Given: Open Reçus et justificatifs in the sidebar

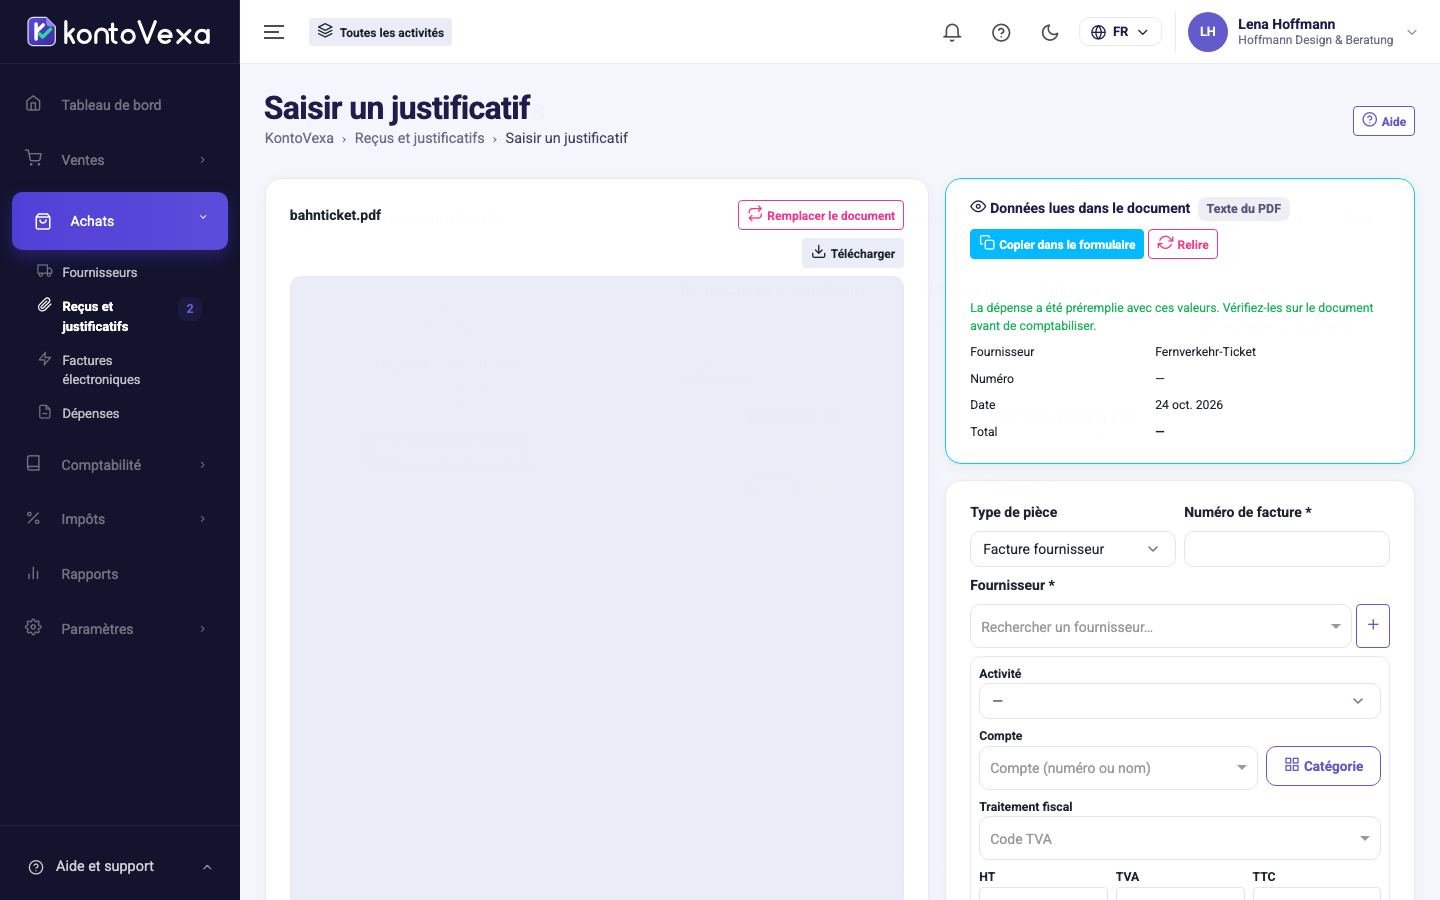Looking at the screenshot, I should click(x=95, y=316).
